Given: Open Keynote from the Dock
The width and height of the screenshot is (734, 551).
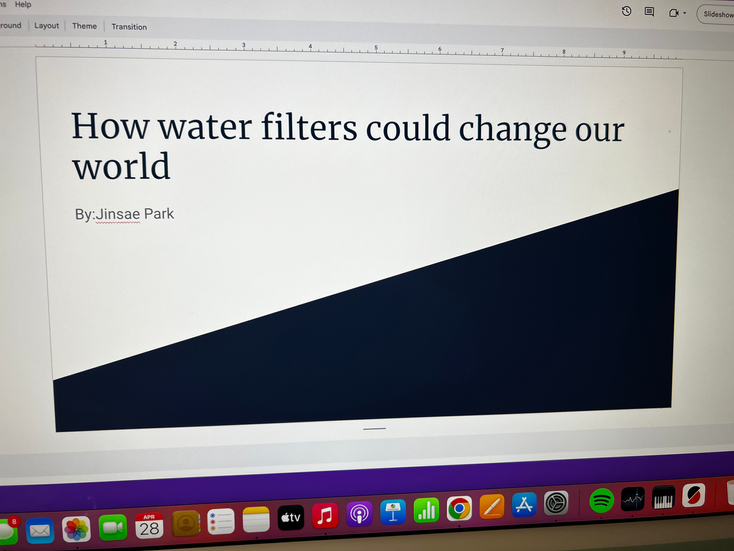Looking at the screenshot, I should pyautogui.click(x=393, y=512).
